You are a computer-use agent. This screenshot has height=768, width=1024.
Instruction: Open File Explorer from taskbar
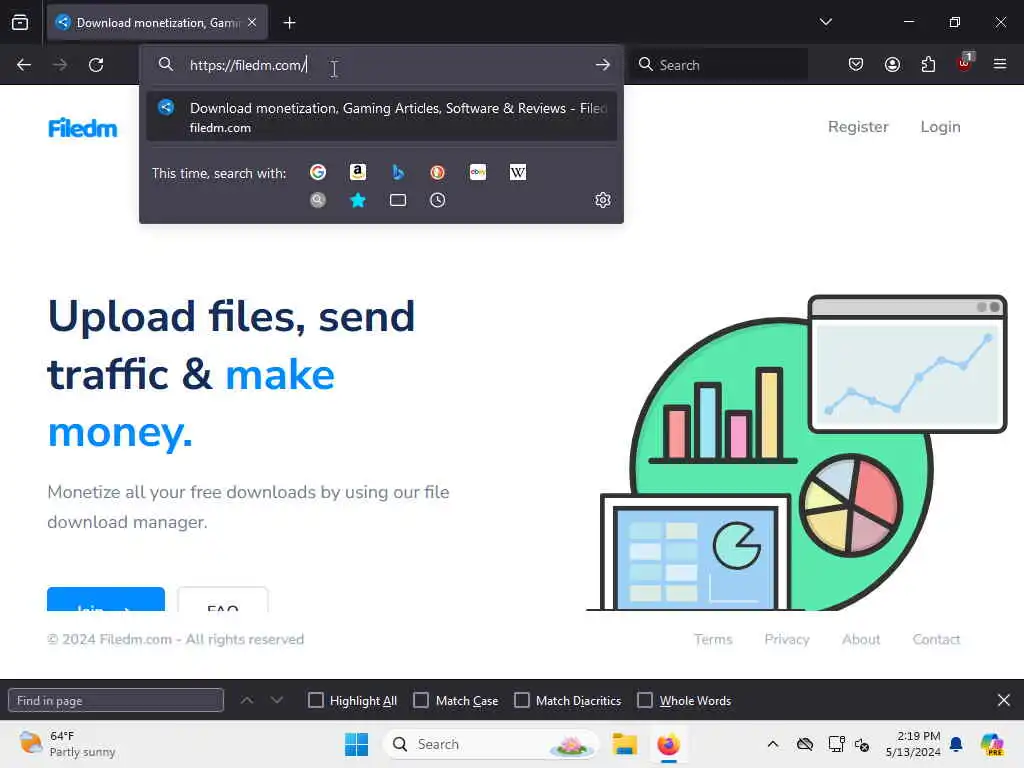coord(624,744)
